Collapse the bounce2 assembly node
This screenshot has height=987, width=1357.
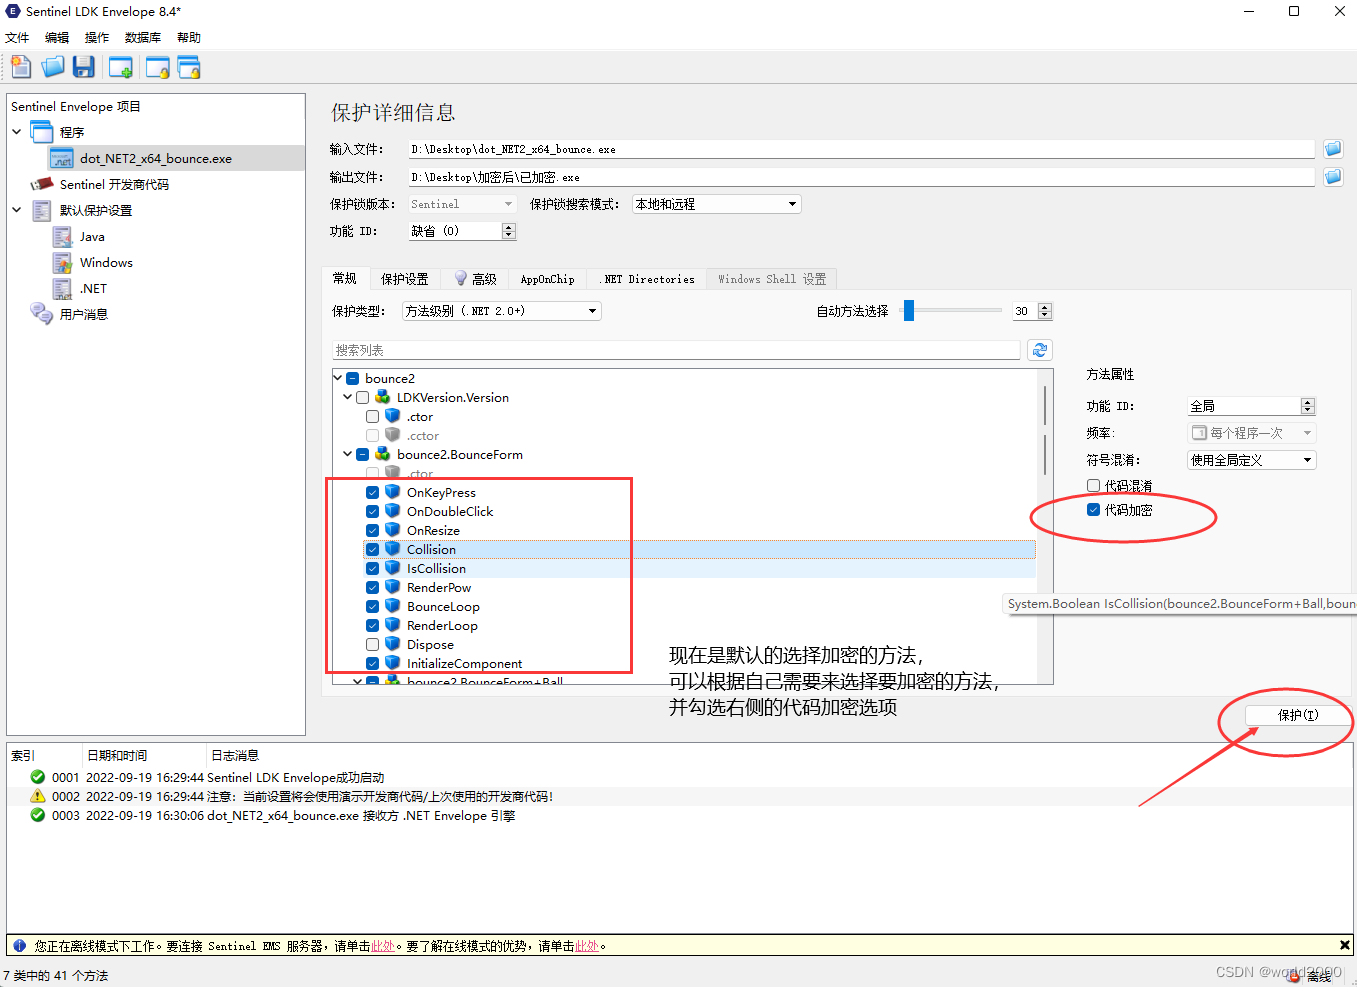[337, 378]
